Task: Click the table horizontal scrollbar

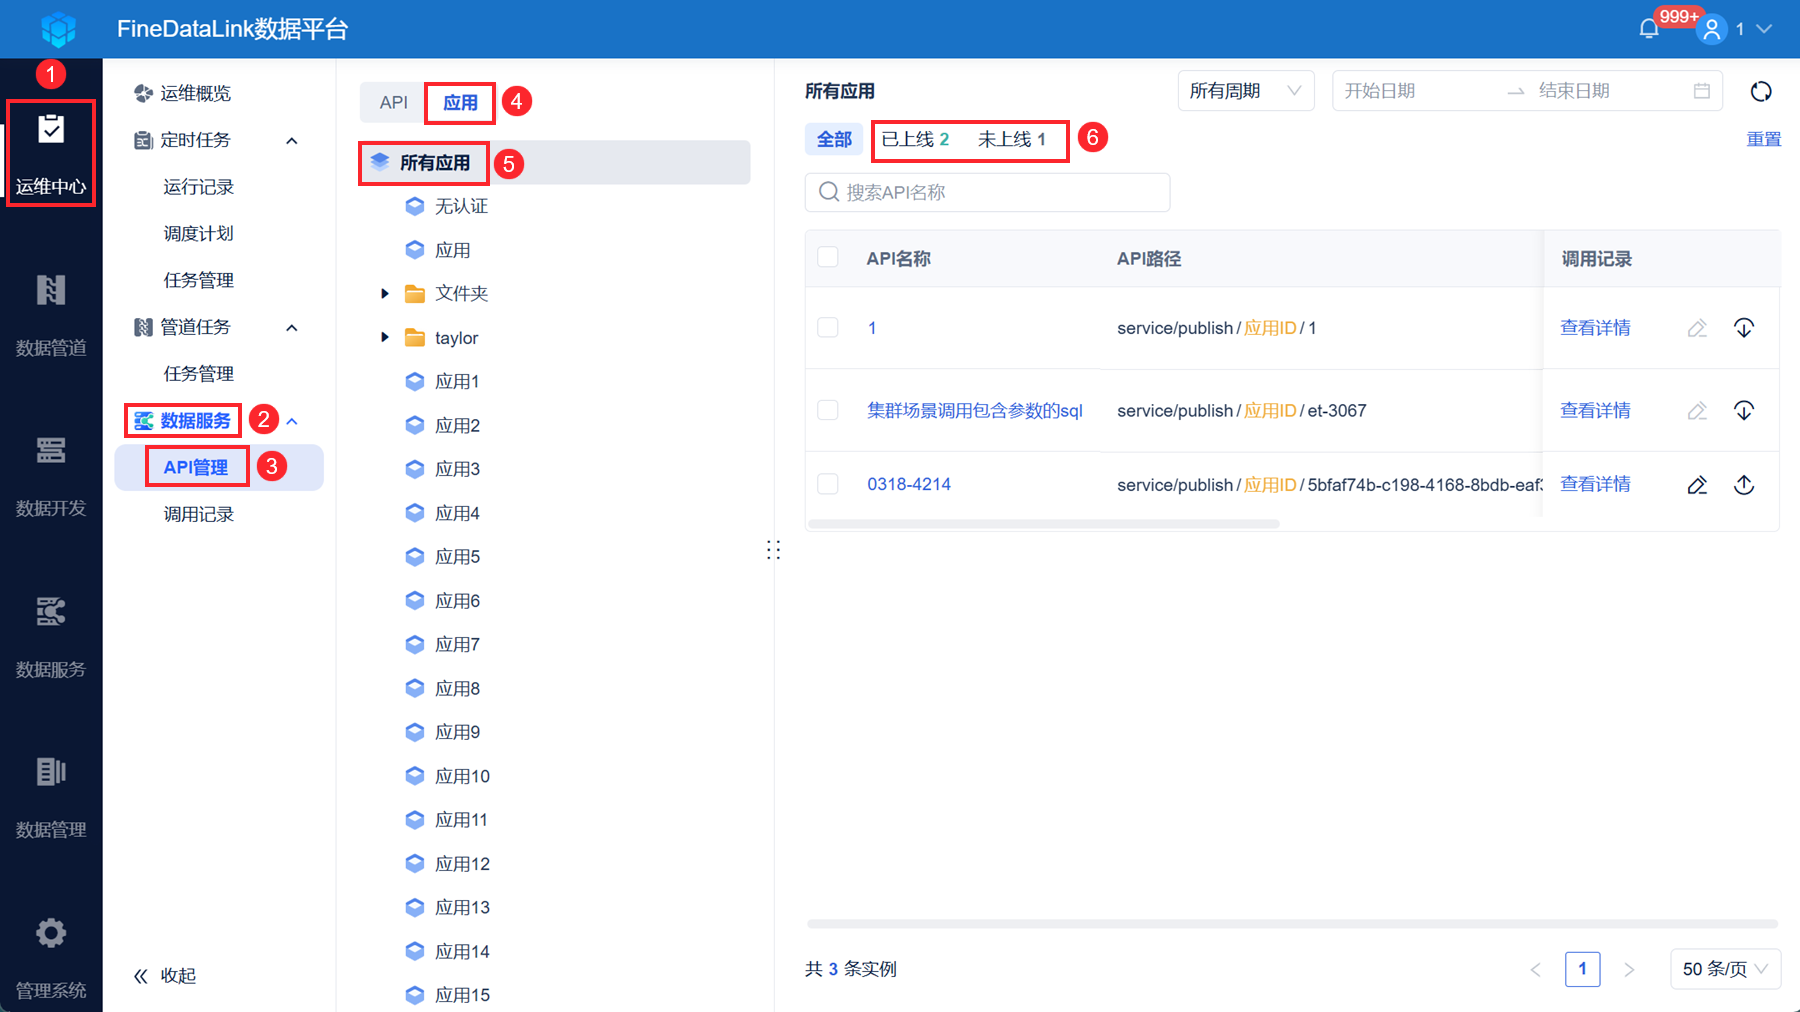Action: (x=1044, y=523)
